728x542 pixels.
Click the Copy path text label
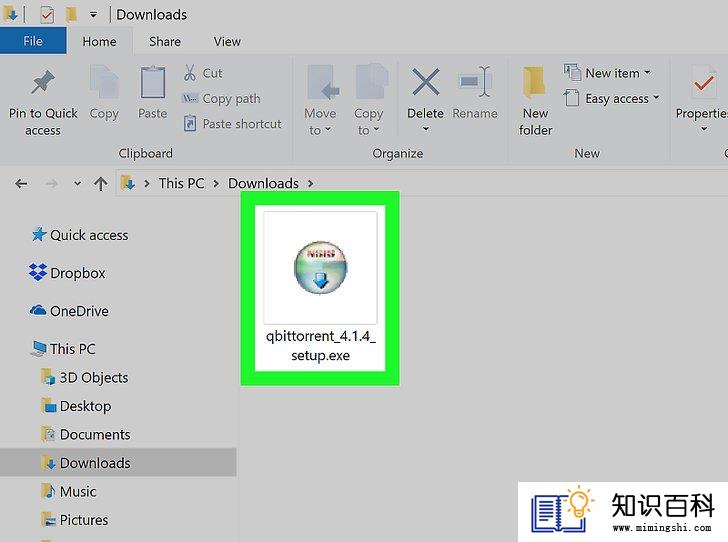click(x=231, y=98)
